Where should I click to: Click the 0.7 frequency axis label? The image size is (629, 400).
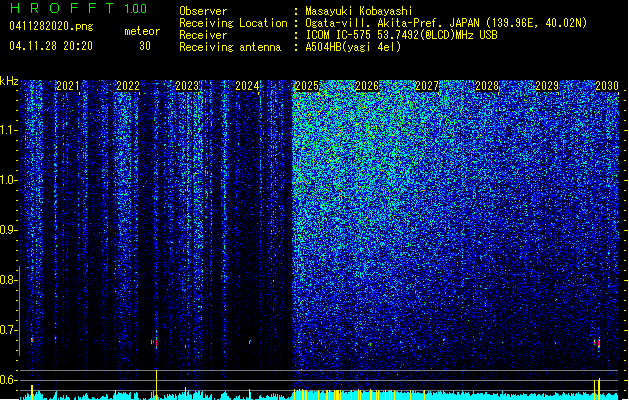9,330
